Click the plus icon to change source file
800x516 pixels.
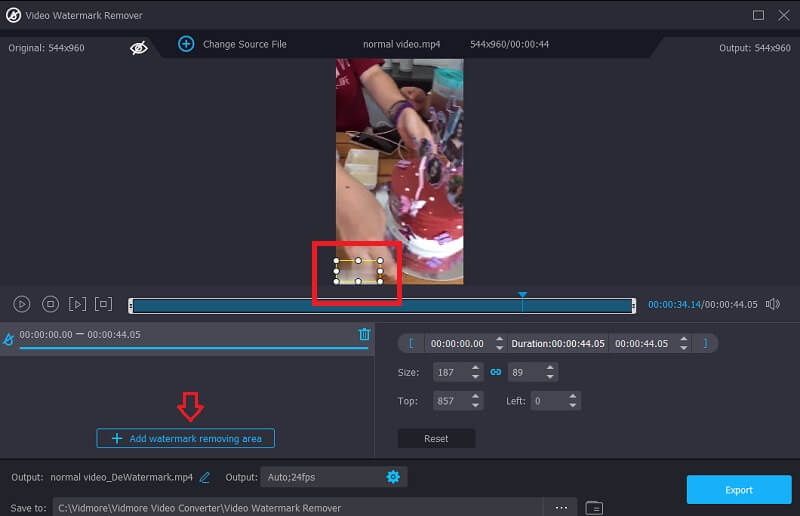tap(185, 44)
